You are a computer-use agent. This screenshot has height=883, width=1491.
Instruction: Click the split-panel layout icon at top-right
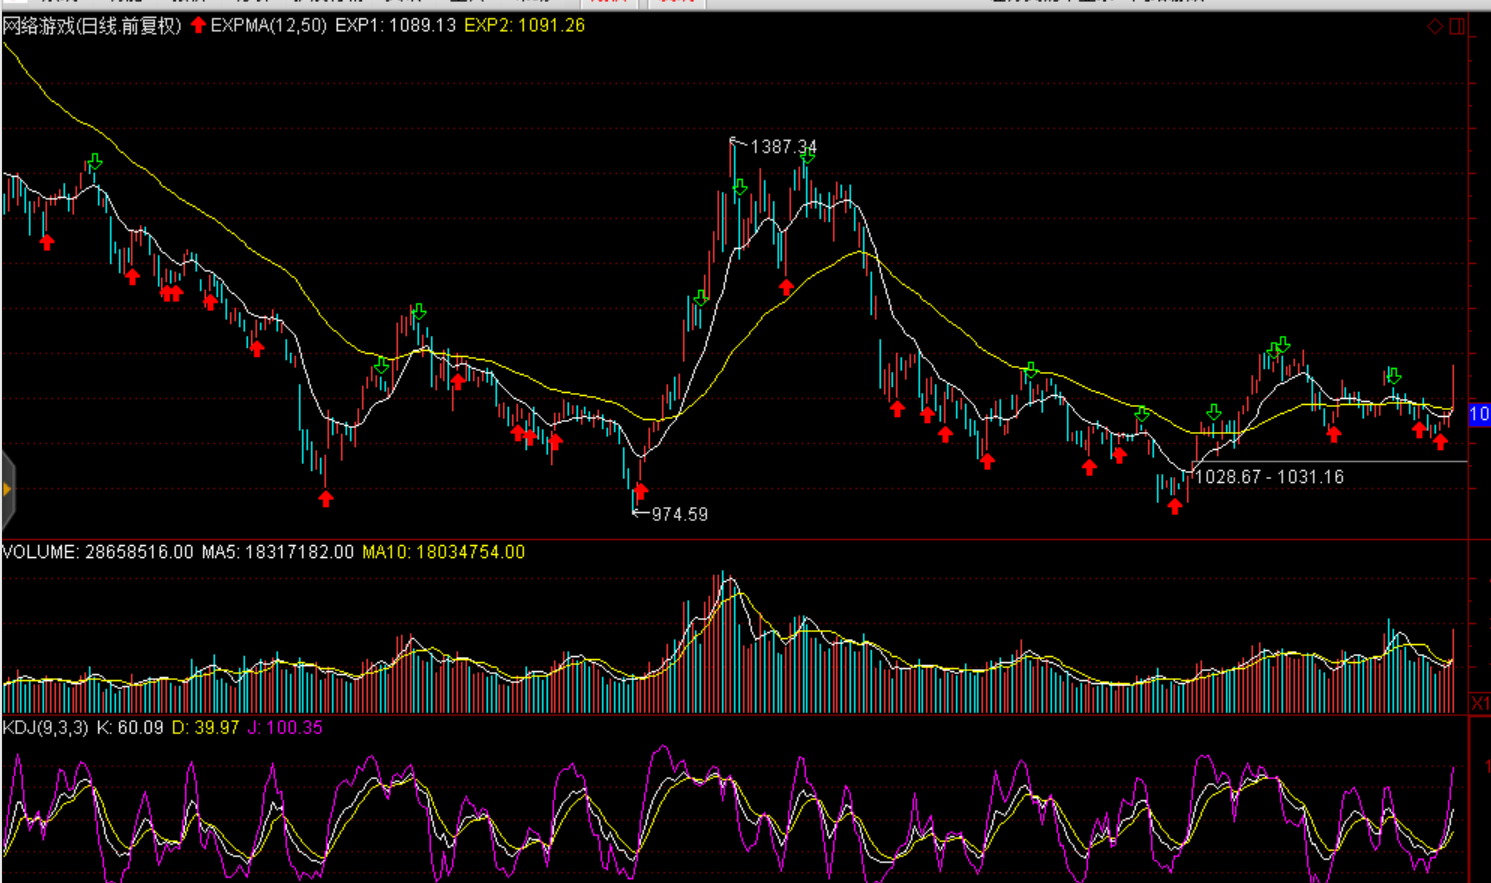(x=1457, y=26)
